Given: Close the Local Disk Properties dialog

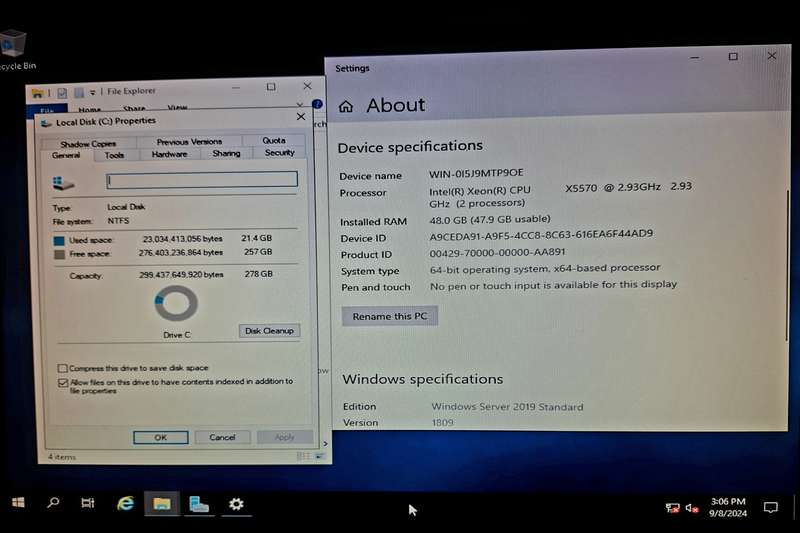Looking at the screenshot, I should [301, 117].
